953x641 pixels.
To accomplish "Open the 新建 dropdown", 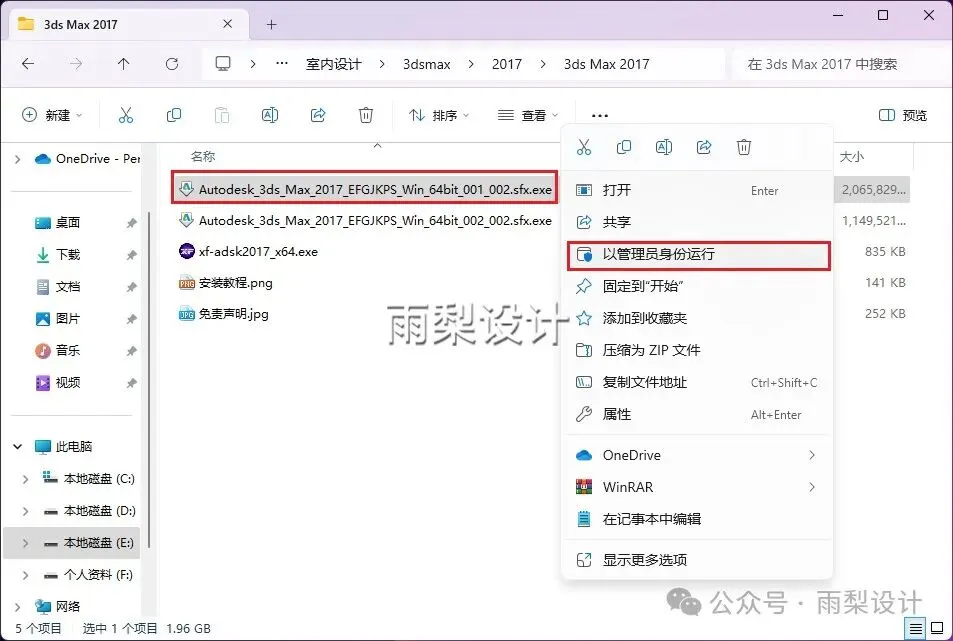I will click(52, 115).
